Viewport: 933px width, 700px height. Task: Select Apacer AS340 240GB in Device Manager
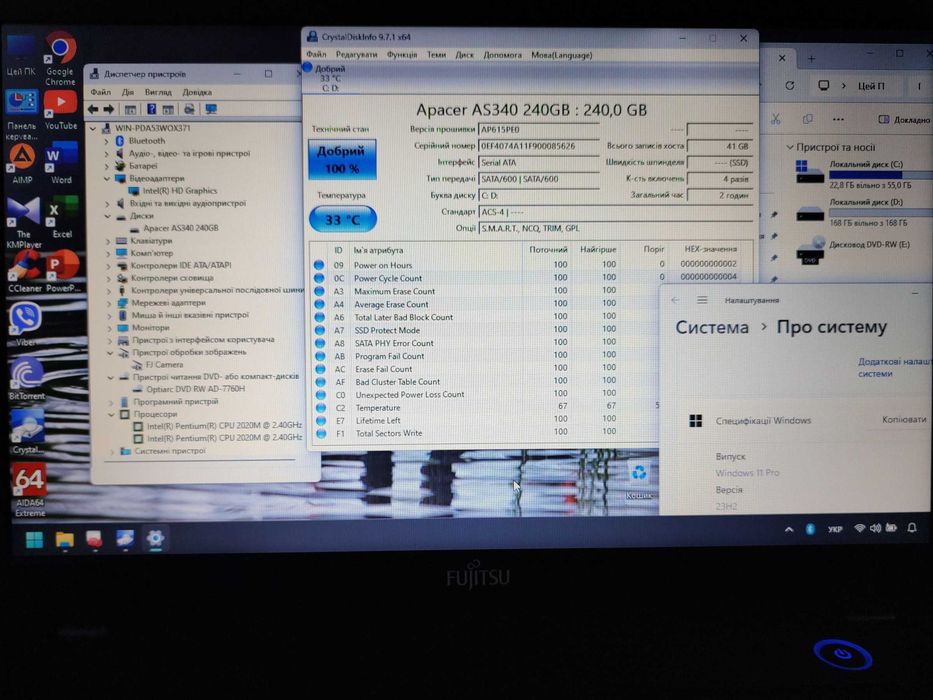181,228
